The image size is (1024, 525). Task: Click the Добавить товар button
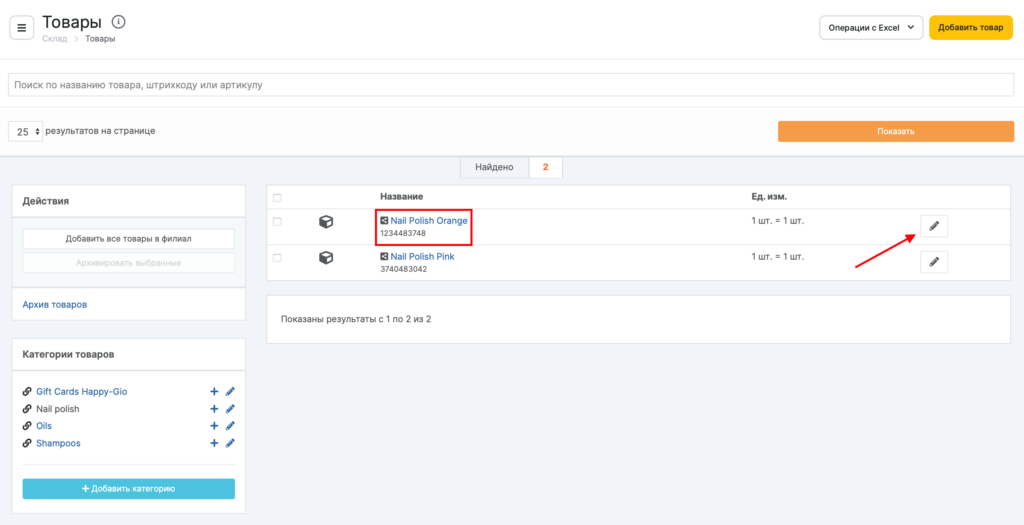970,28
